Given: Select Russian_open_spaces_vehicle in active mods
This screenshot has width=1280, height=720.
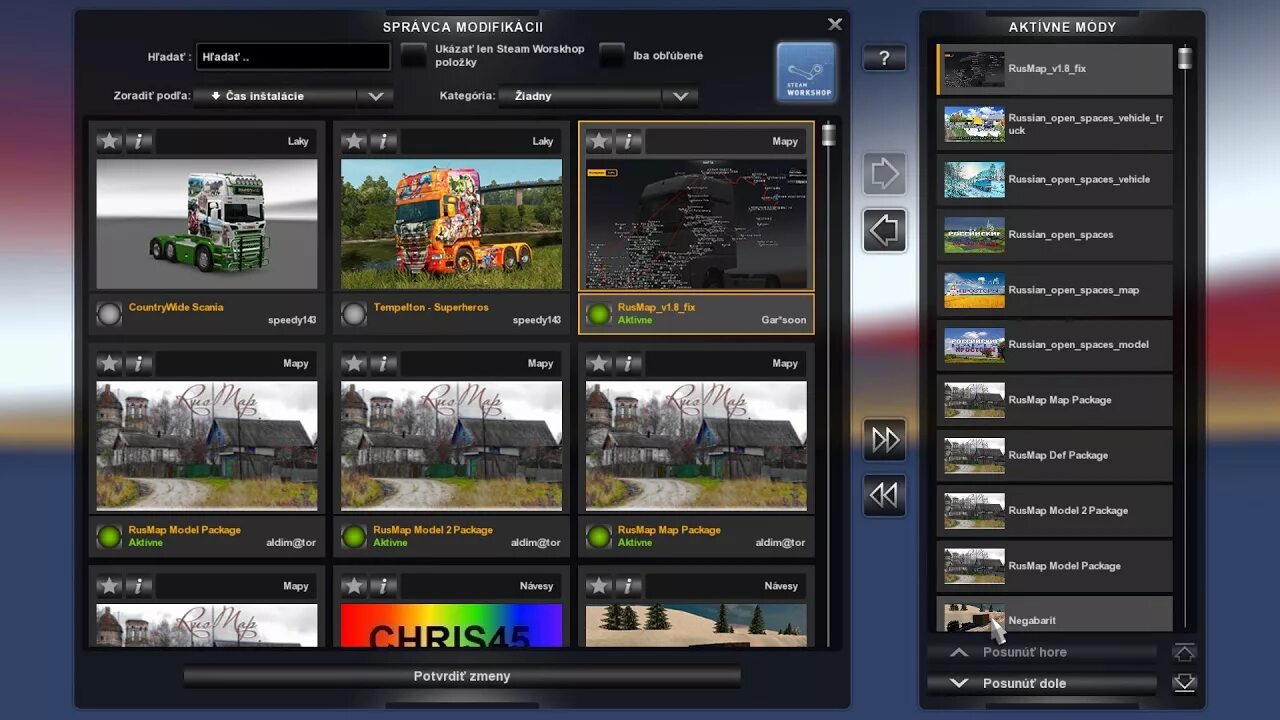Looking at the screenshot, I should (x=1055, y=179).
